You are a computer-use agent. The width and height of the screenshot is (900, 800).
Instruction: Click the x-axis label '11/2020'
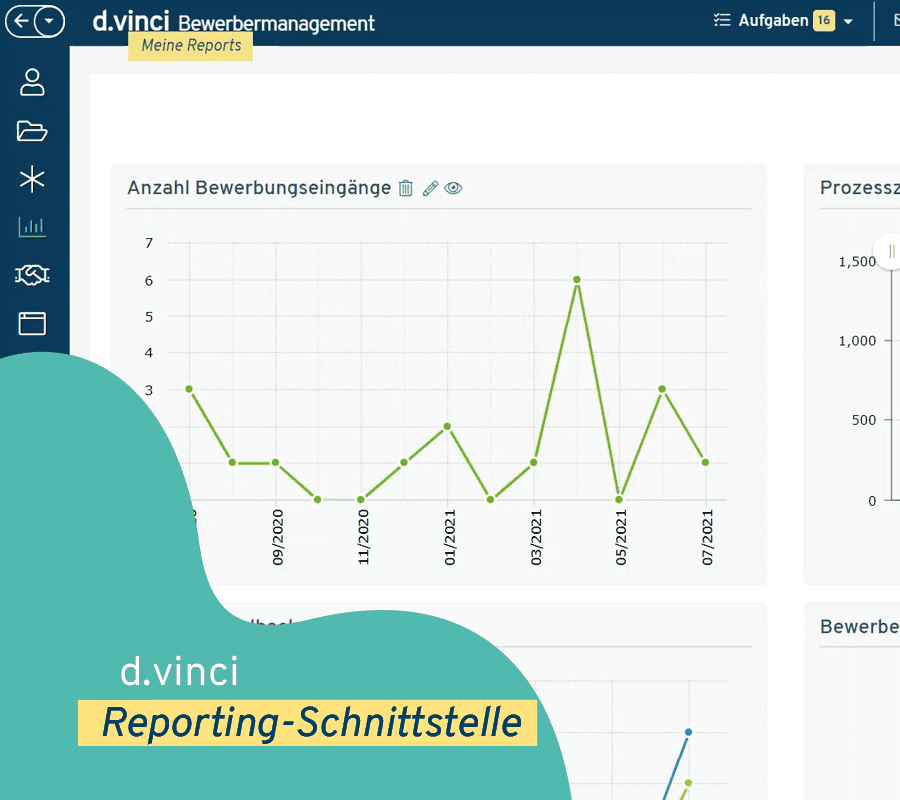[363, 537]
